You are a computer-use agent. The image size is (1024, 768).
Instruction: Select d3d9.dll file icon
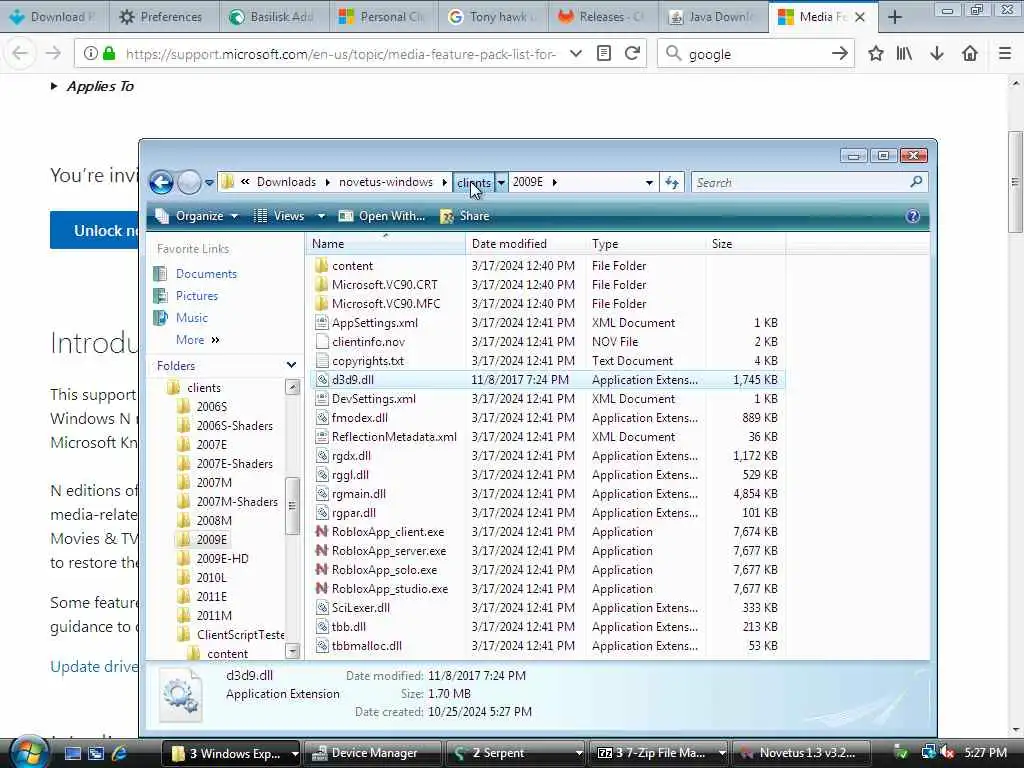pos(321,379)
